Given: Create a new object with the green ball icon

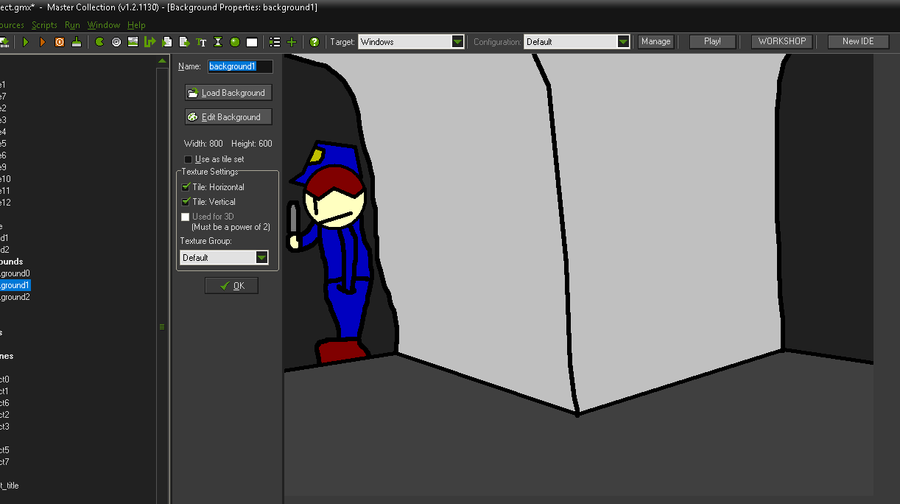Looking at the screenshot, I should click(x=235, y=42).
